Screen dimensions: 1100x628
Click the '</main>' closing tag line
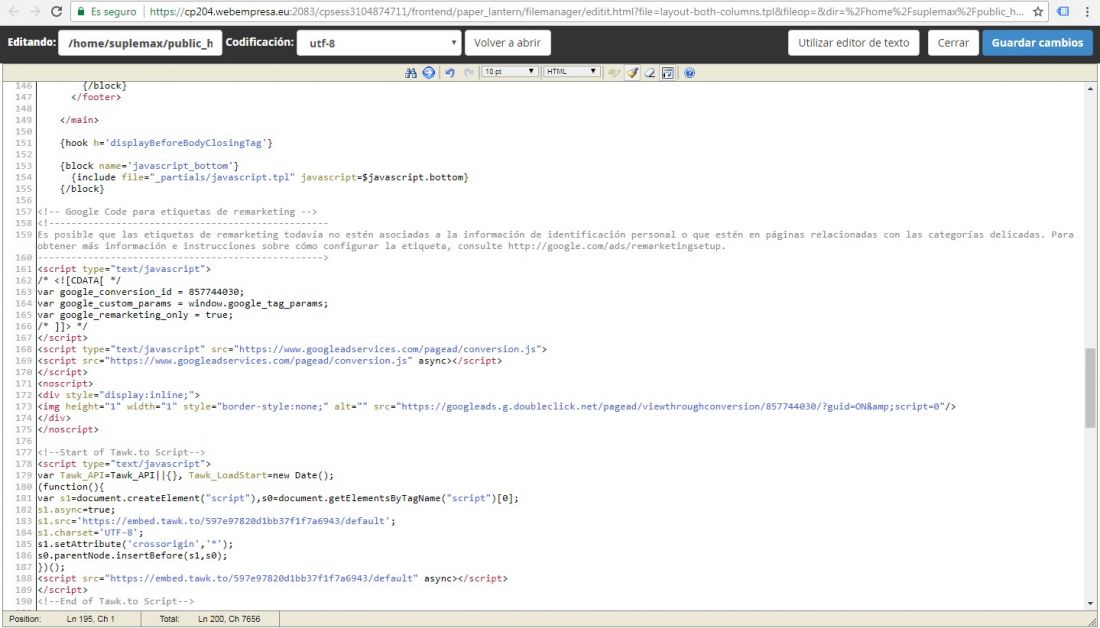(79, 120)
